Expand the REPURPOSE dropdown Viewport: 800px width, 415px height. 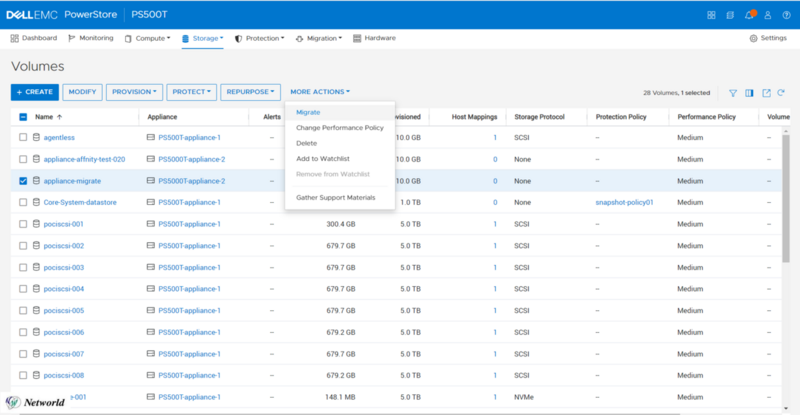tap(251, 92)
